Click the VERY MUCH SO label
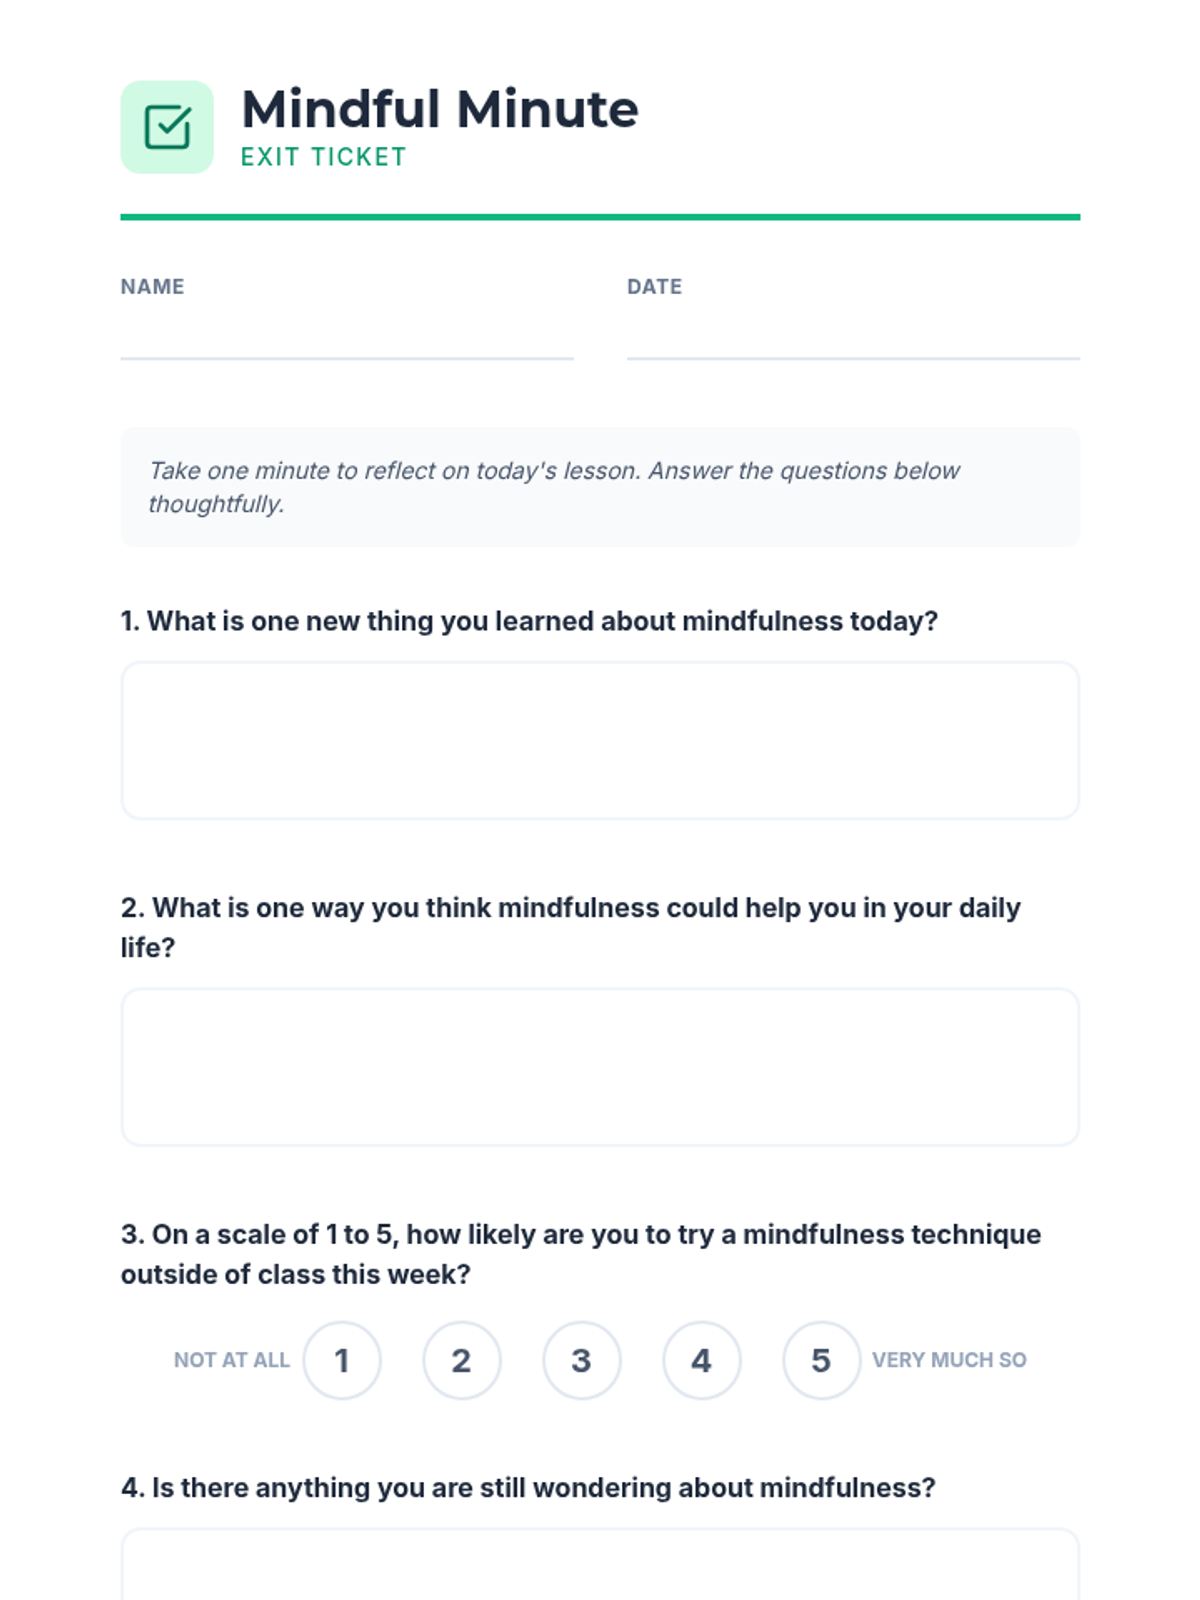The height and width of the screenshot is (1600, 1200). click(x=948, y=1360)
